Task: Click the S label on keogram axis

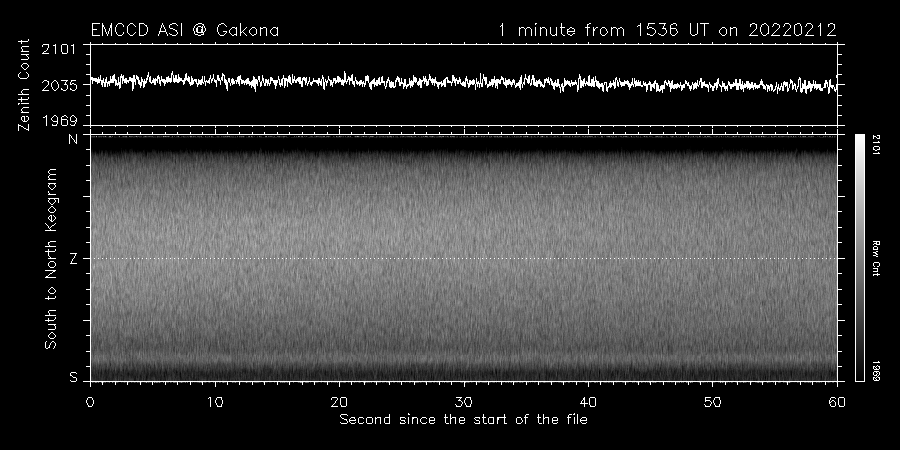Action: 73,378
